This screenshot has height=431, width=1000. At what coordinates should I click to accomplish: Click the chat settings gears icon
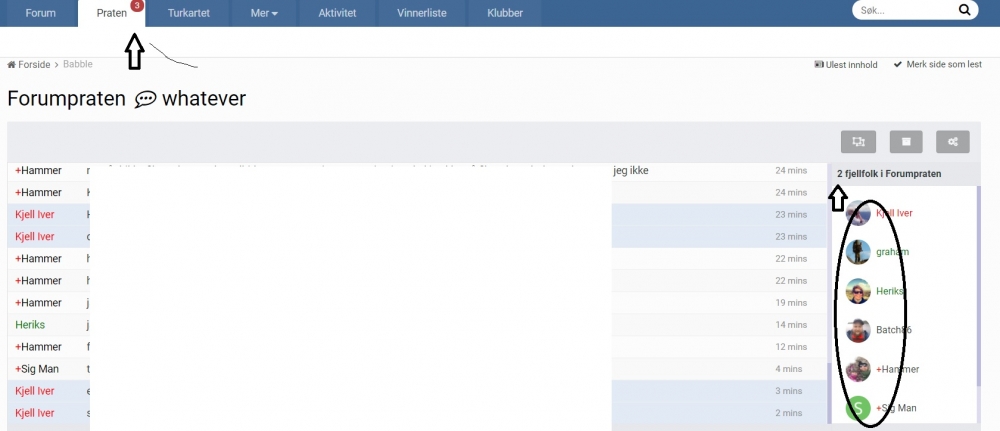coord(952,142)
